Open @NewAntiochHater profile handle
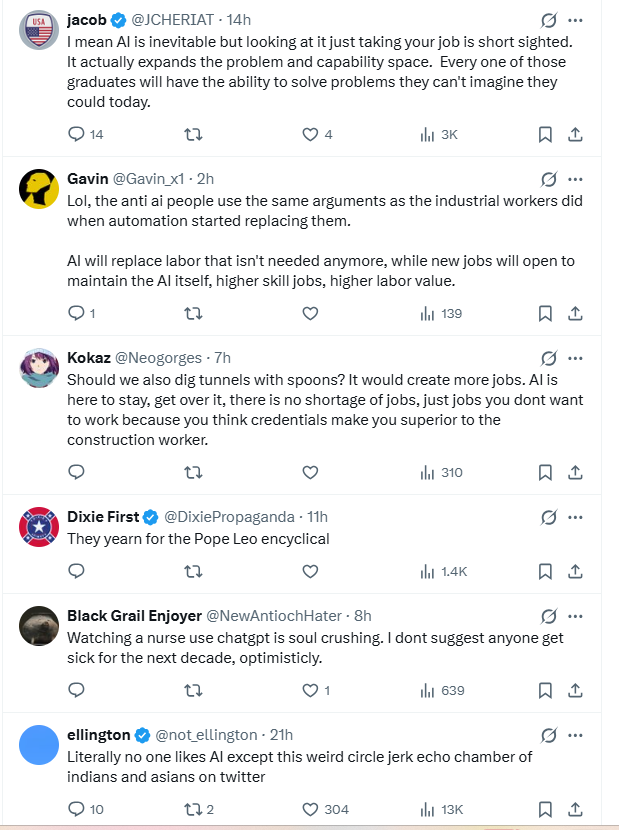Viewport: 619px width, 830px height. [x=274, y=616]
